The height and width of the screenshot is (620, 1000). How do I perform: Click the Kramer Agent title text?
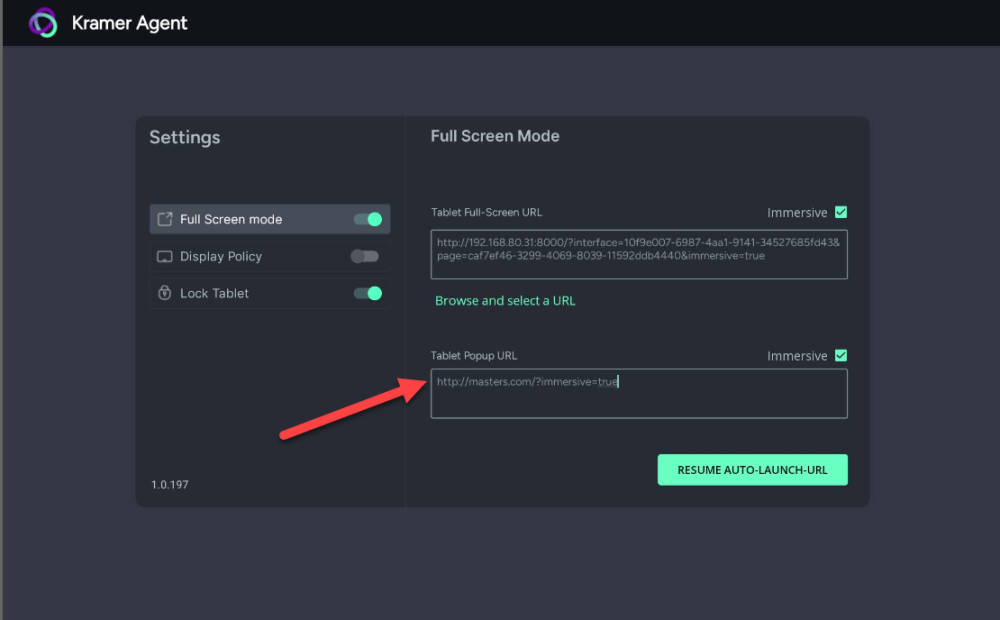coord(130,23)
